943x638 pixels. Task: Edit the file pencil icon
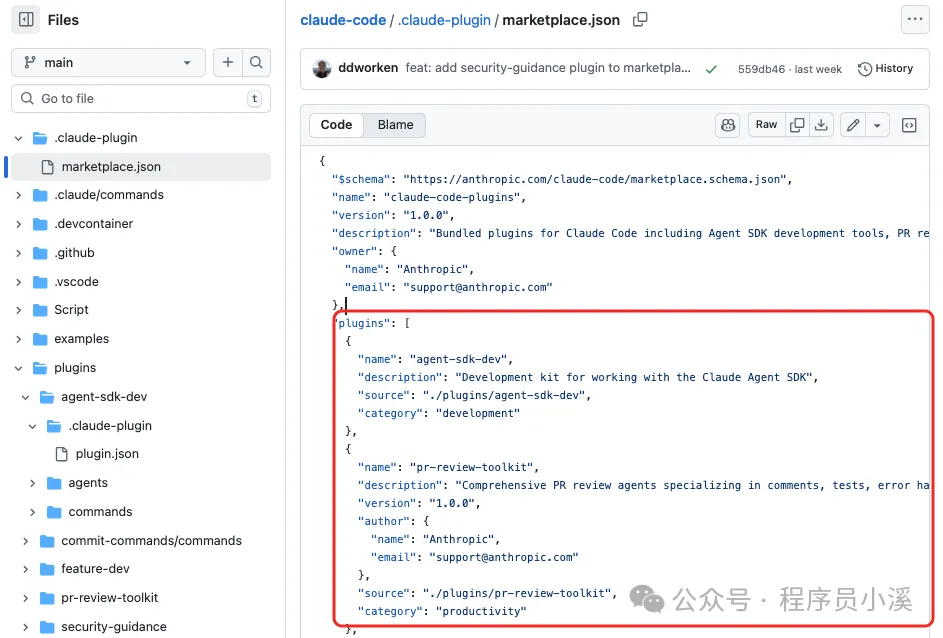tap(853, 125)
